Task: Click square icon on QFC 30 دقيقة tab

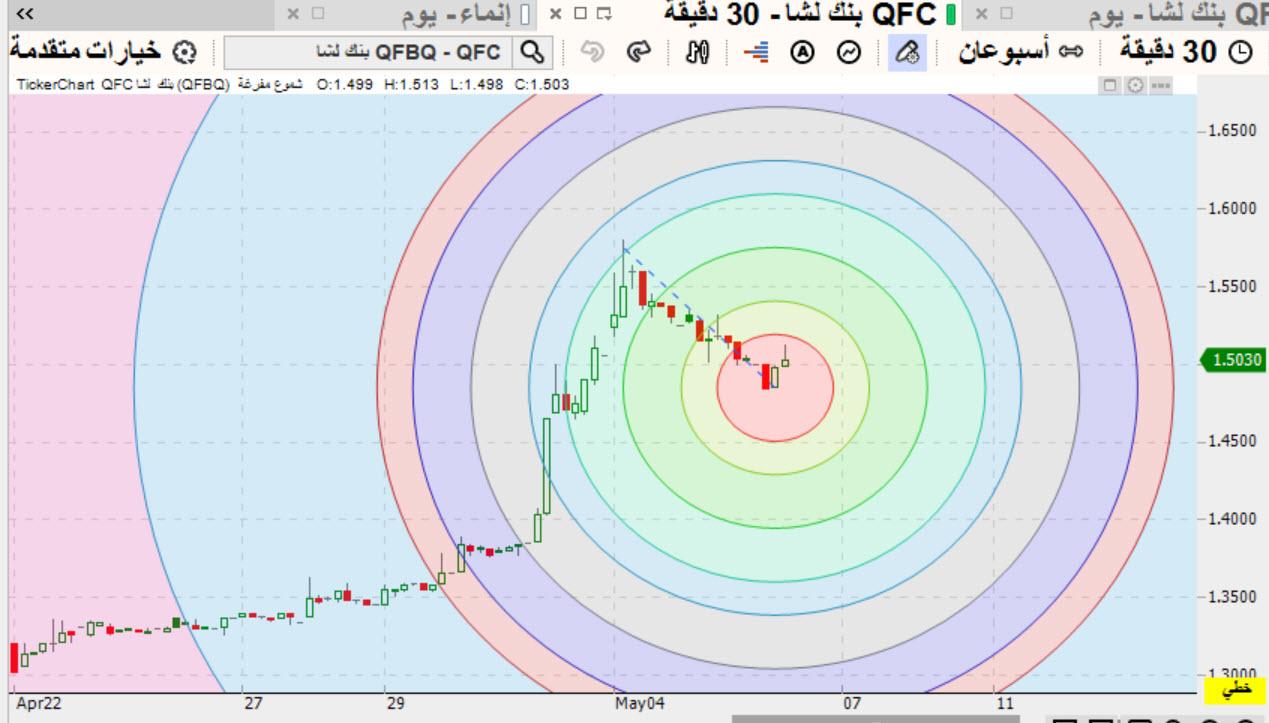Action: (x=579, y=13)
